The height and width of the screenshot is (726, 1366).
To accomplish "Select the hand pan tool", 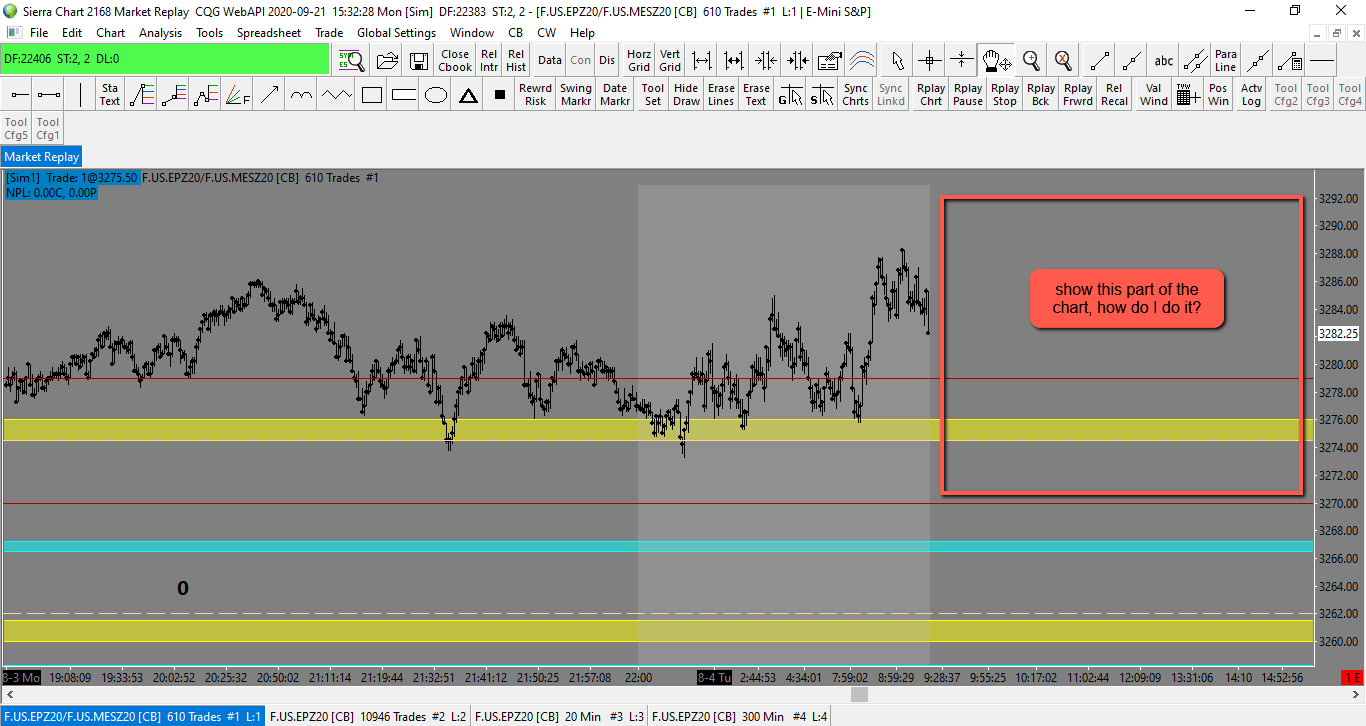I will pos(997,60).
